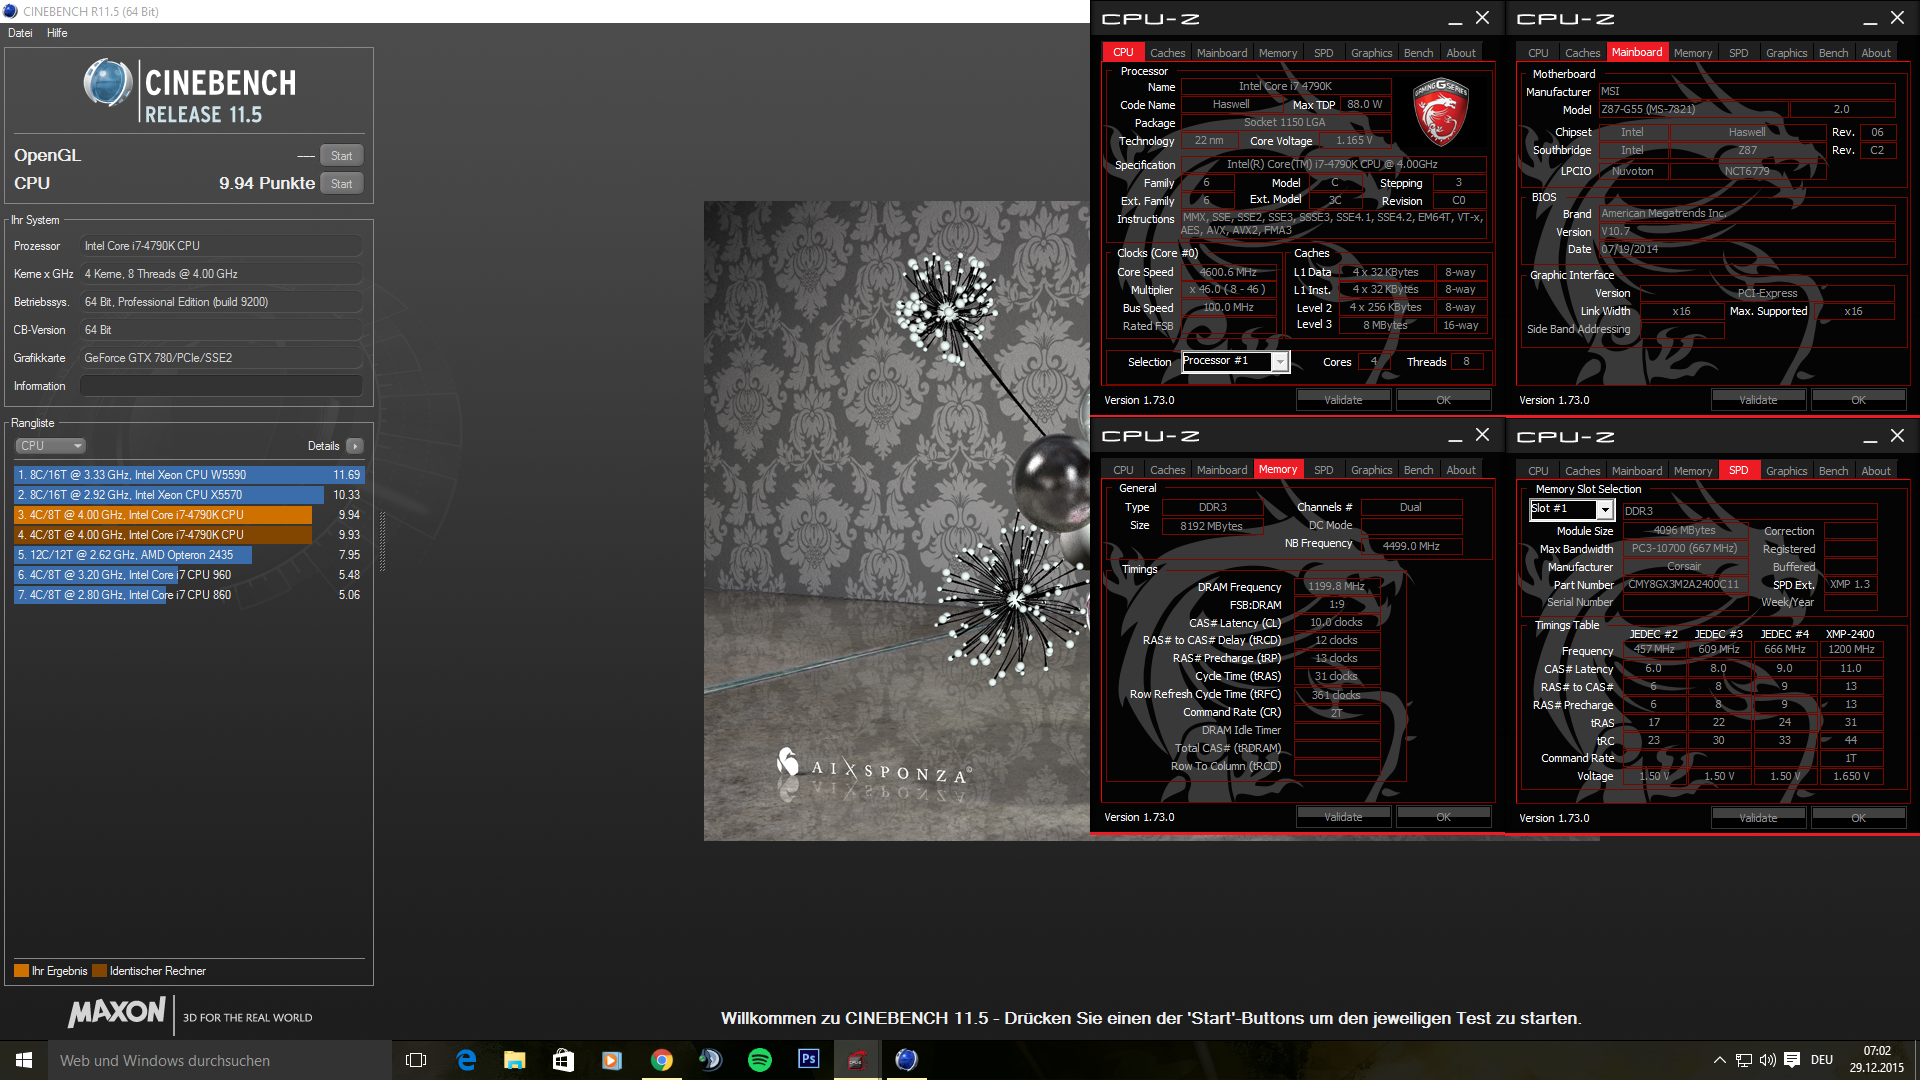
Task: Open File Explorer from taskbar
Action: 514,1060
